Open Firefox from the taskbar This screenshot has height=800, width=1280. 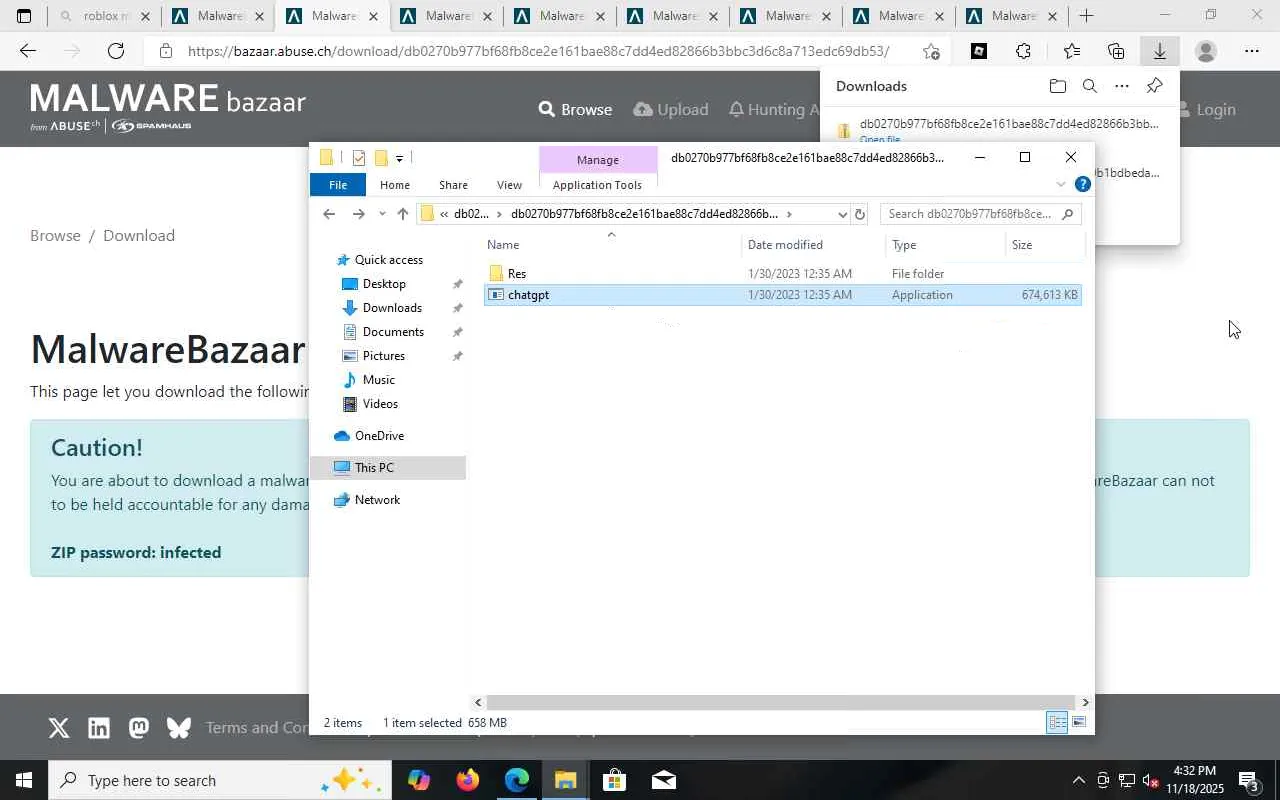pyautogui.click(x=467, y=780)
